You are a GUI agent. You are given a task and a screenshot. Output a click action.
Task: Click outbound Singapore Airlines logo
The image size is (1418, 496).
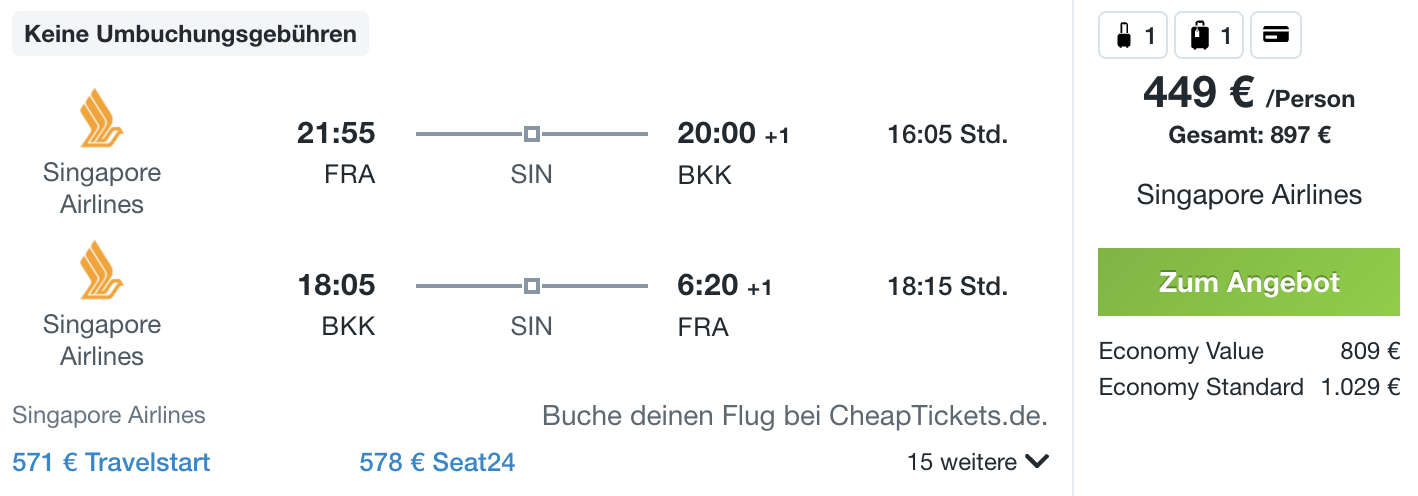pyautogui.click(x=101, y=118)
